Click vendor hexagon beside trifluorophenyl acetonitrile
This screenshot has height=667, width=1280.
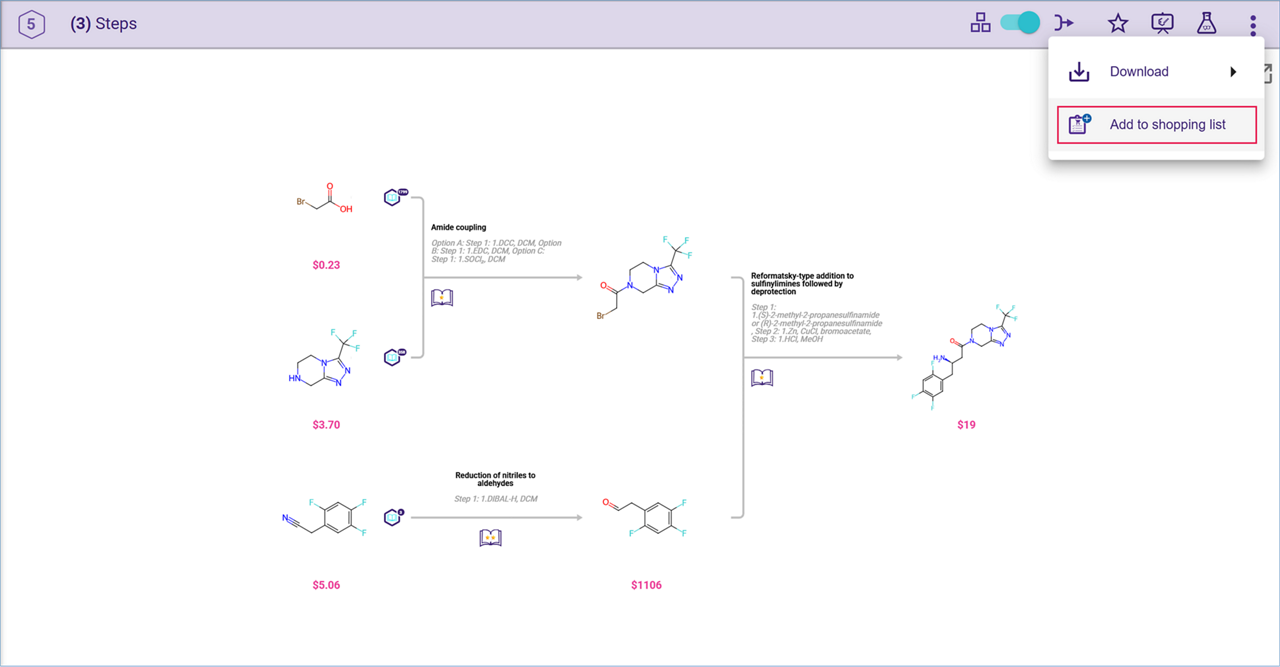point(394,517)
